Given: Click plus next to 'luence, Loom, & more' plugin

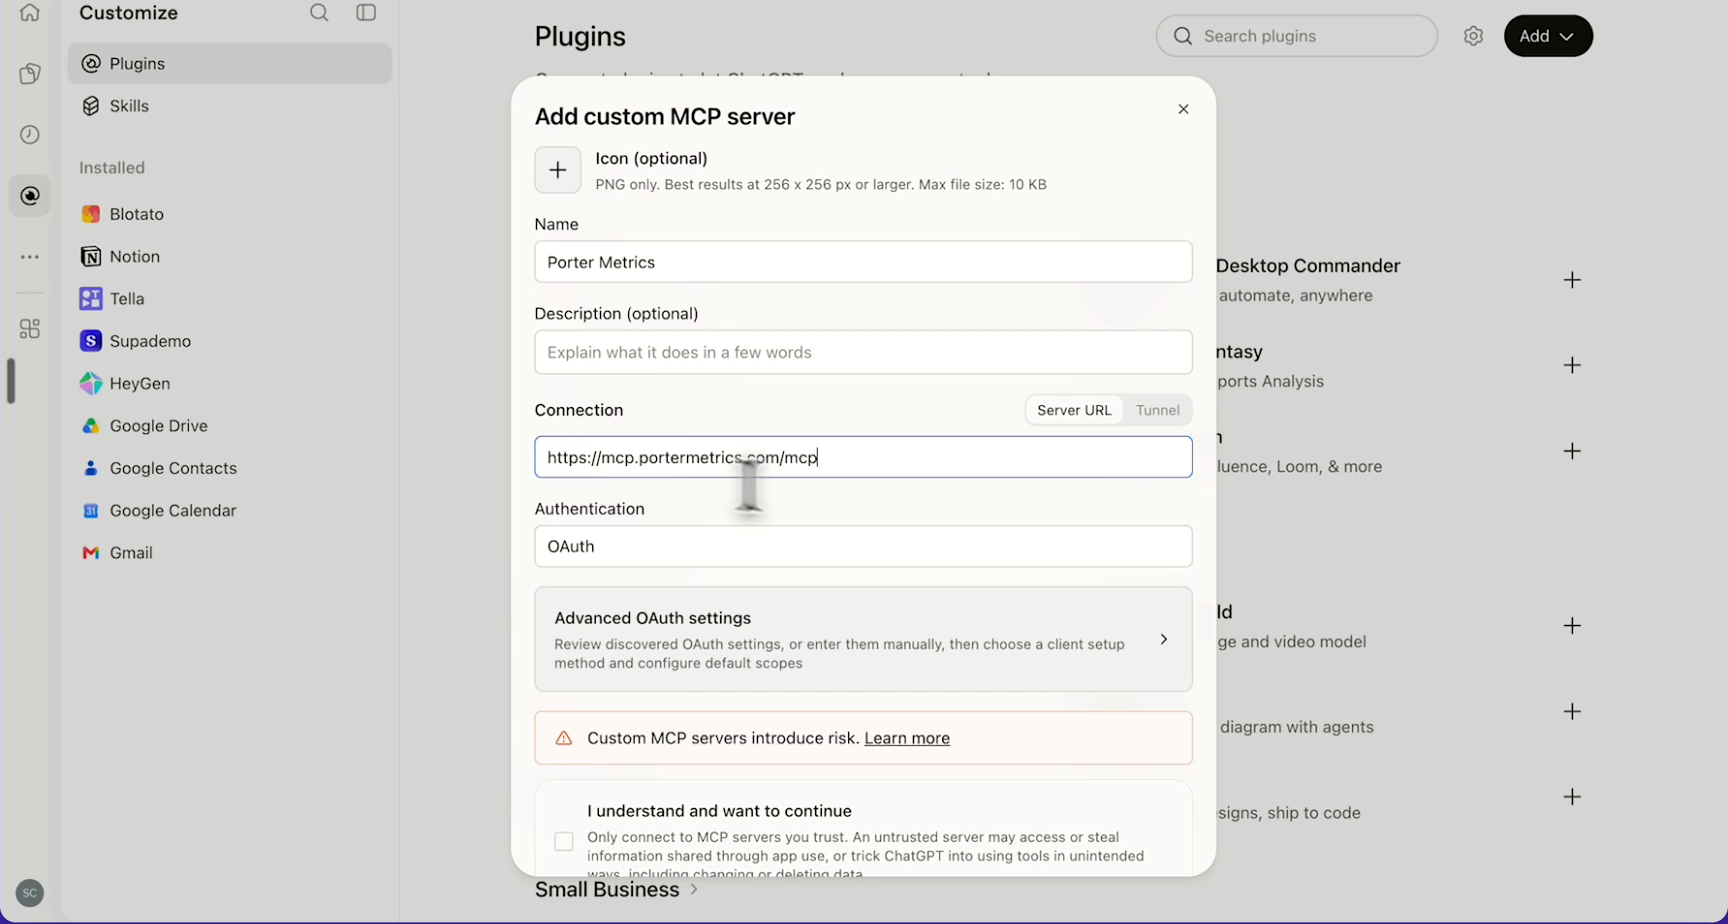Looking at the screenshot, I should pos(1572,451).
